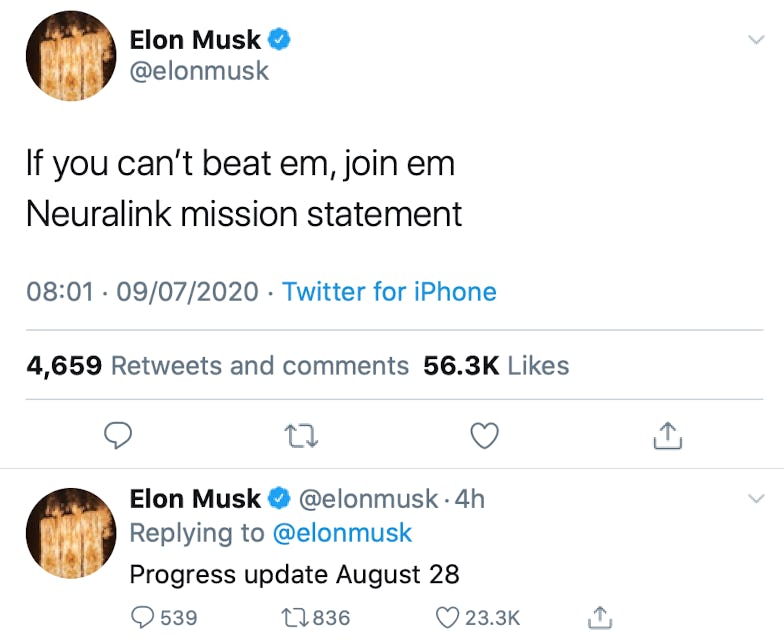
Task: Like the main tweet with heart icon
Action: click(x=485, y=435)
